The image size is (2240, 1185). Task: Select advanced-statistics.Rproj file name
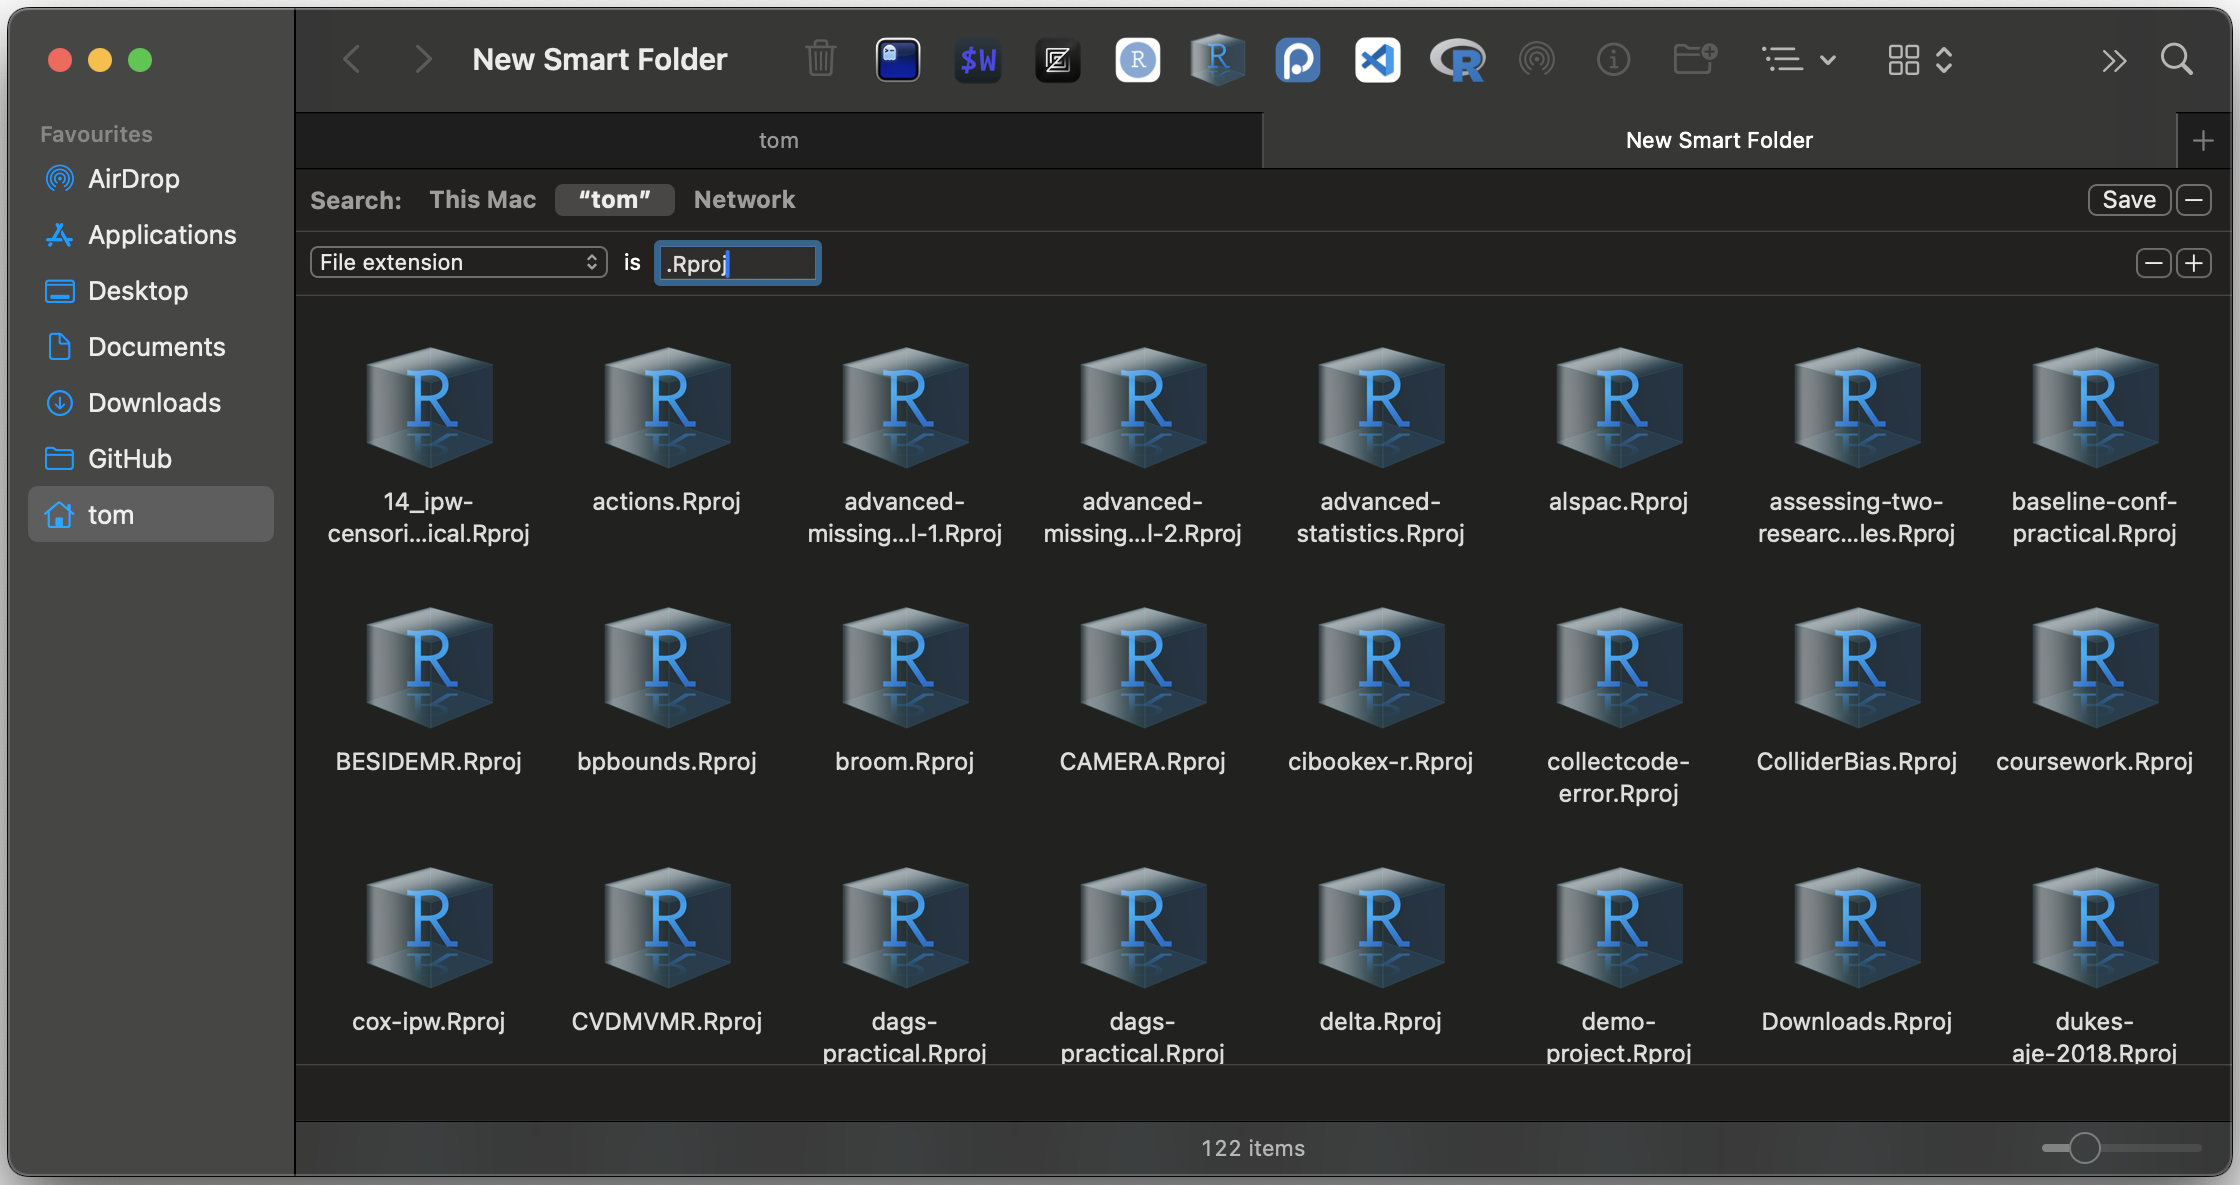pyautogui.click(x=1381, y=518)
